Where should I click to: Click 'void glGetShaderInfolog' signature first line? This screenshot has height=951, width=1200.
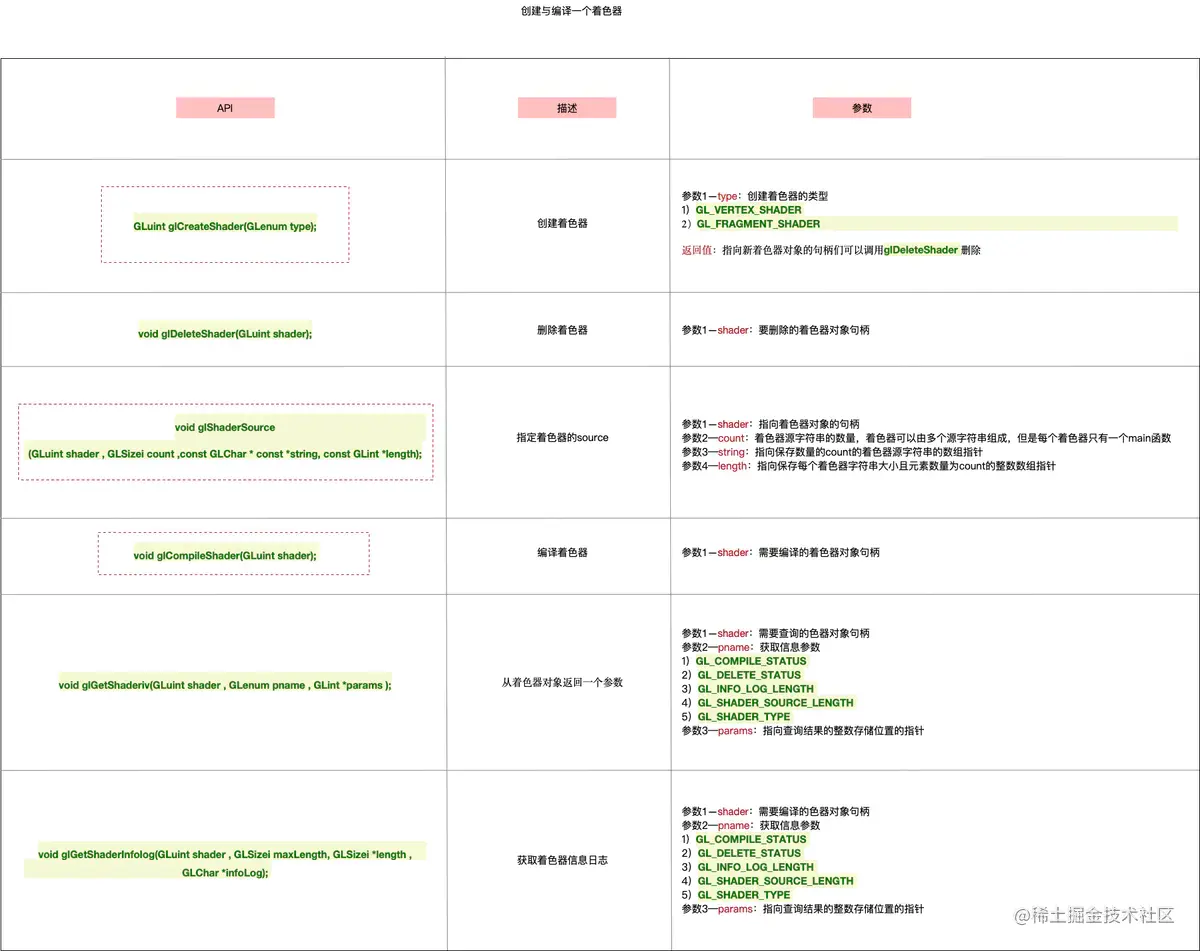click(225, 854)
